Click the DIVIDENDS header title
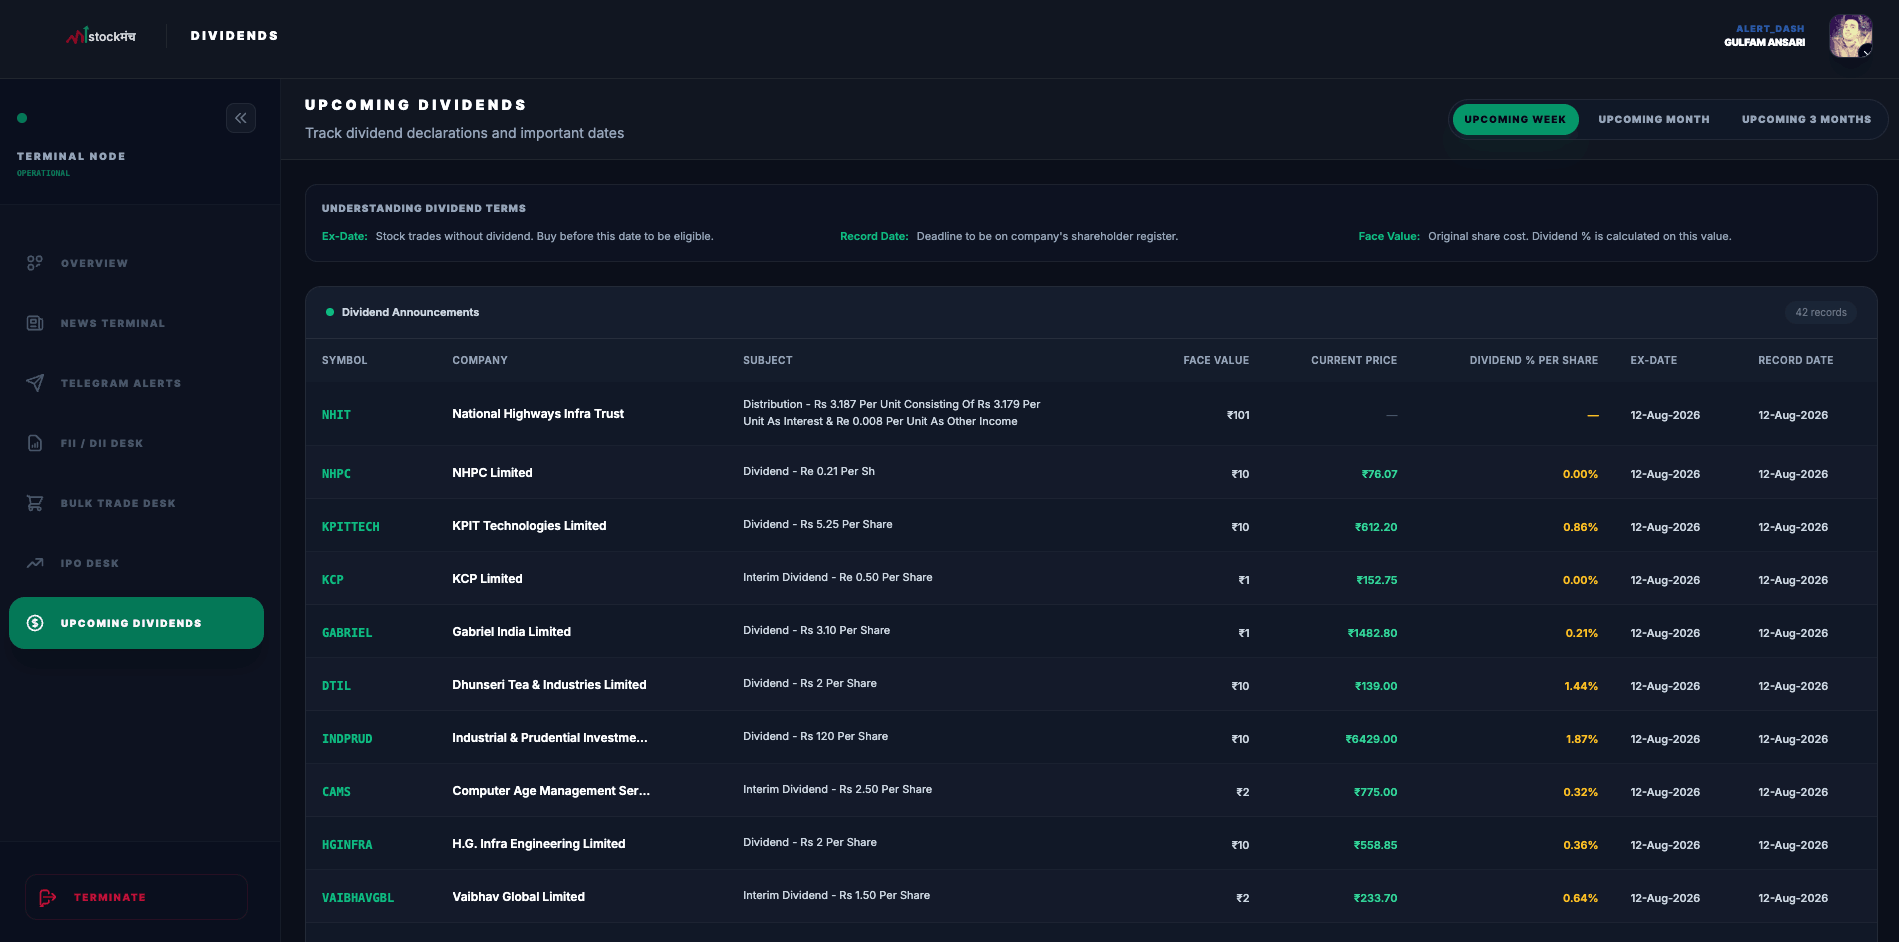Screen dimensions: 1899x942 pos(235,36)
